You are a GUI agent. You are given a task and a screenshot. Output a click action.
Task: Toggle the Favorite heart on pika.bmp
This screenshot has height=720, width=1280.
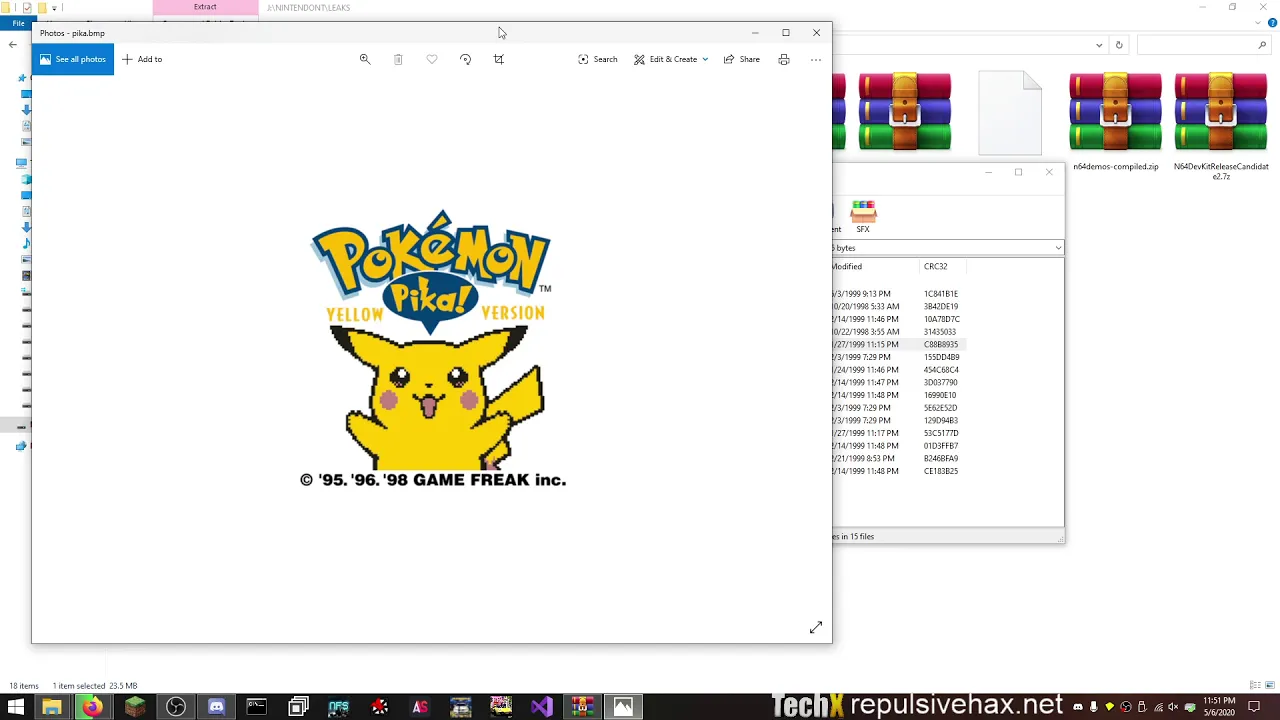432,59
